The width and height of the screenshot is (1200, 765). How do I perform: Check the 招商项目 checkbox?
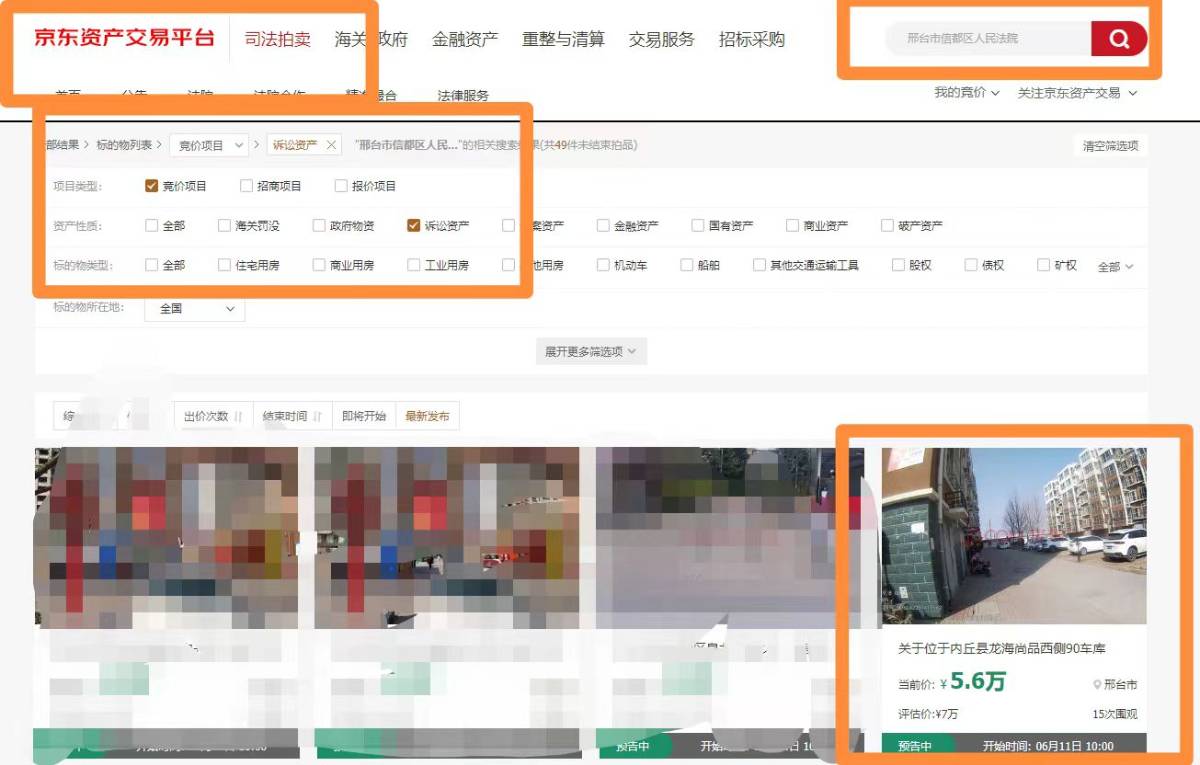247,186
